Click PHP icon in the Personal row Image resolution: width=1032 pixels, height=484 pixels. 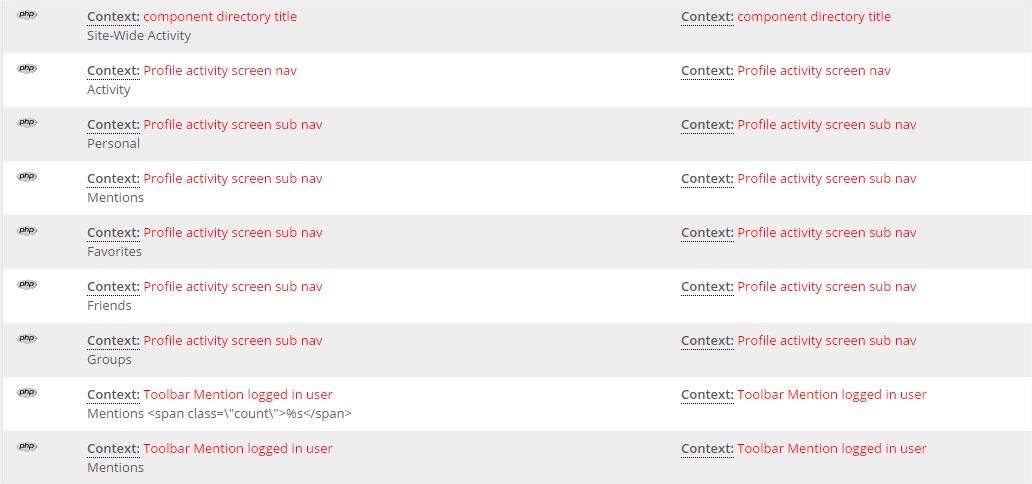click(x=27, y=122)
